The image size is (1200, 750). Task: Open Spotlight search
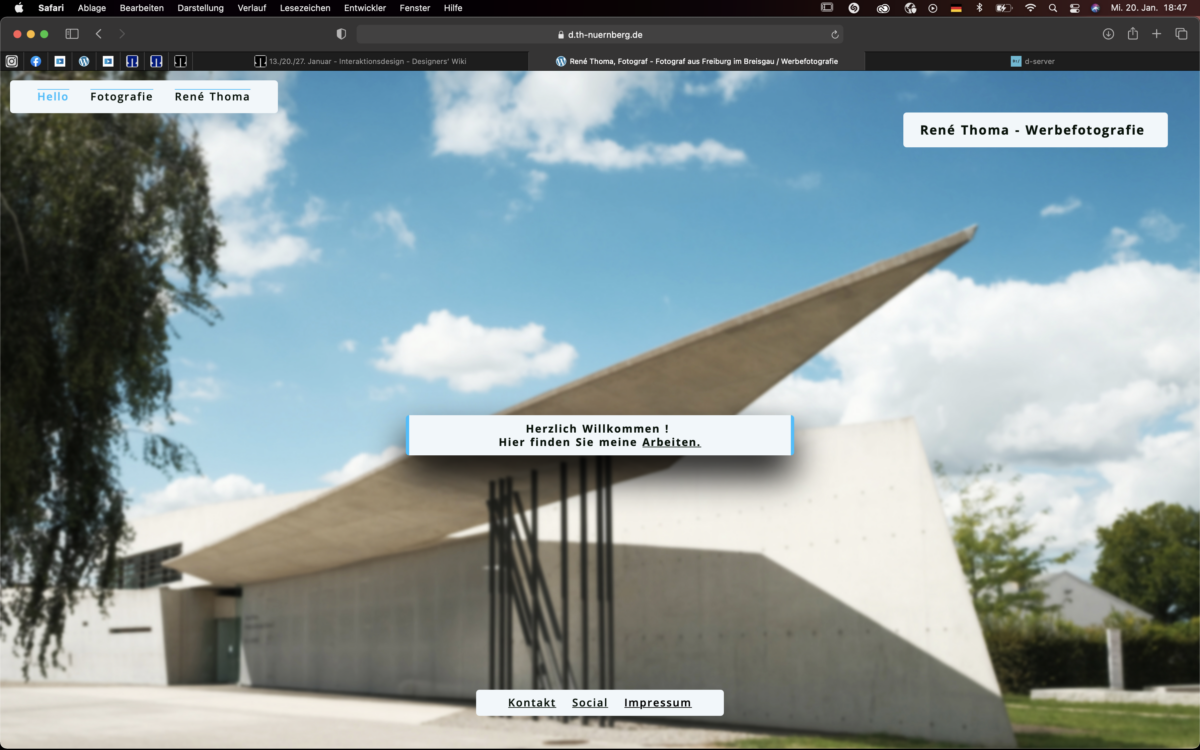pyautogui.click(x=1053, y=8)
